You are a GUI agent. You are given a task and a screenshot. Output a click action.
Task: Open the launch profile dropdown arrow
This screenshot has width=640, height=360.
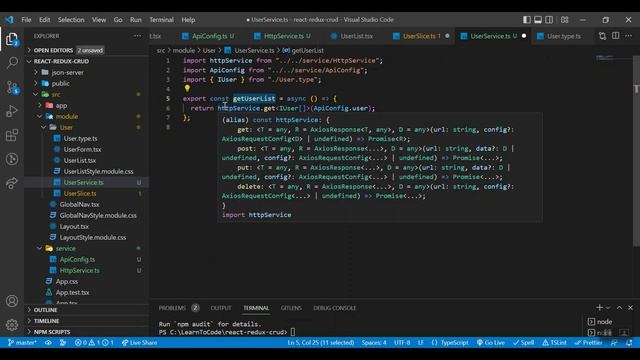(608, 308)
